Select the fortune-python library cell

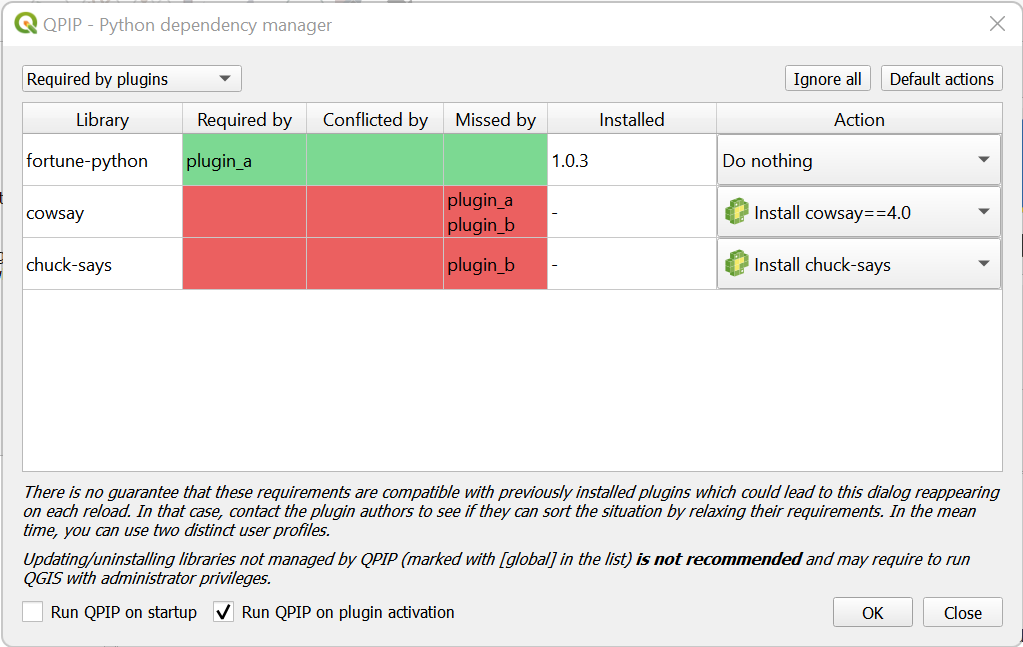[x=102, y=160]
